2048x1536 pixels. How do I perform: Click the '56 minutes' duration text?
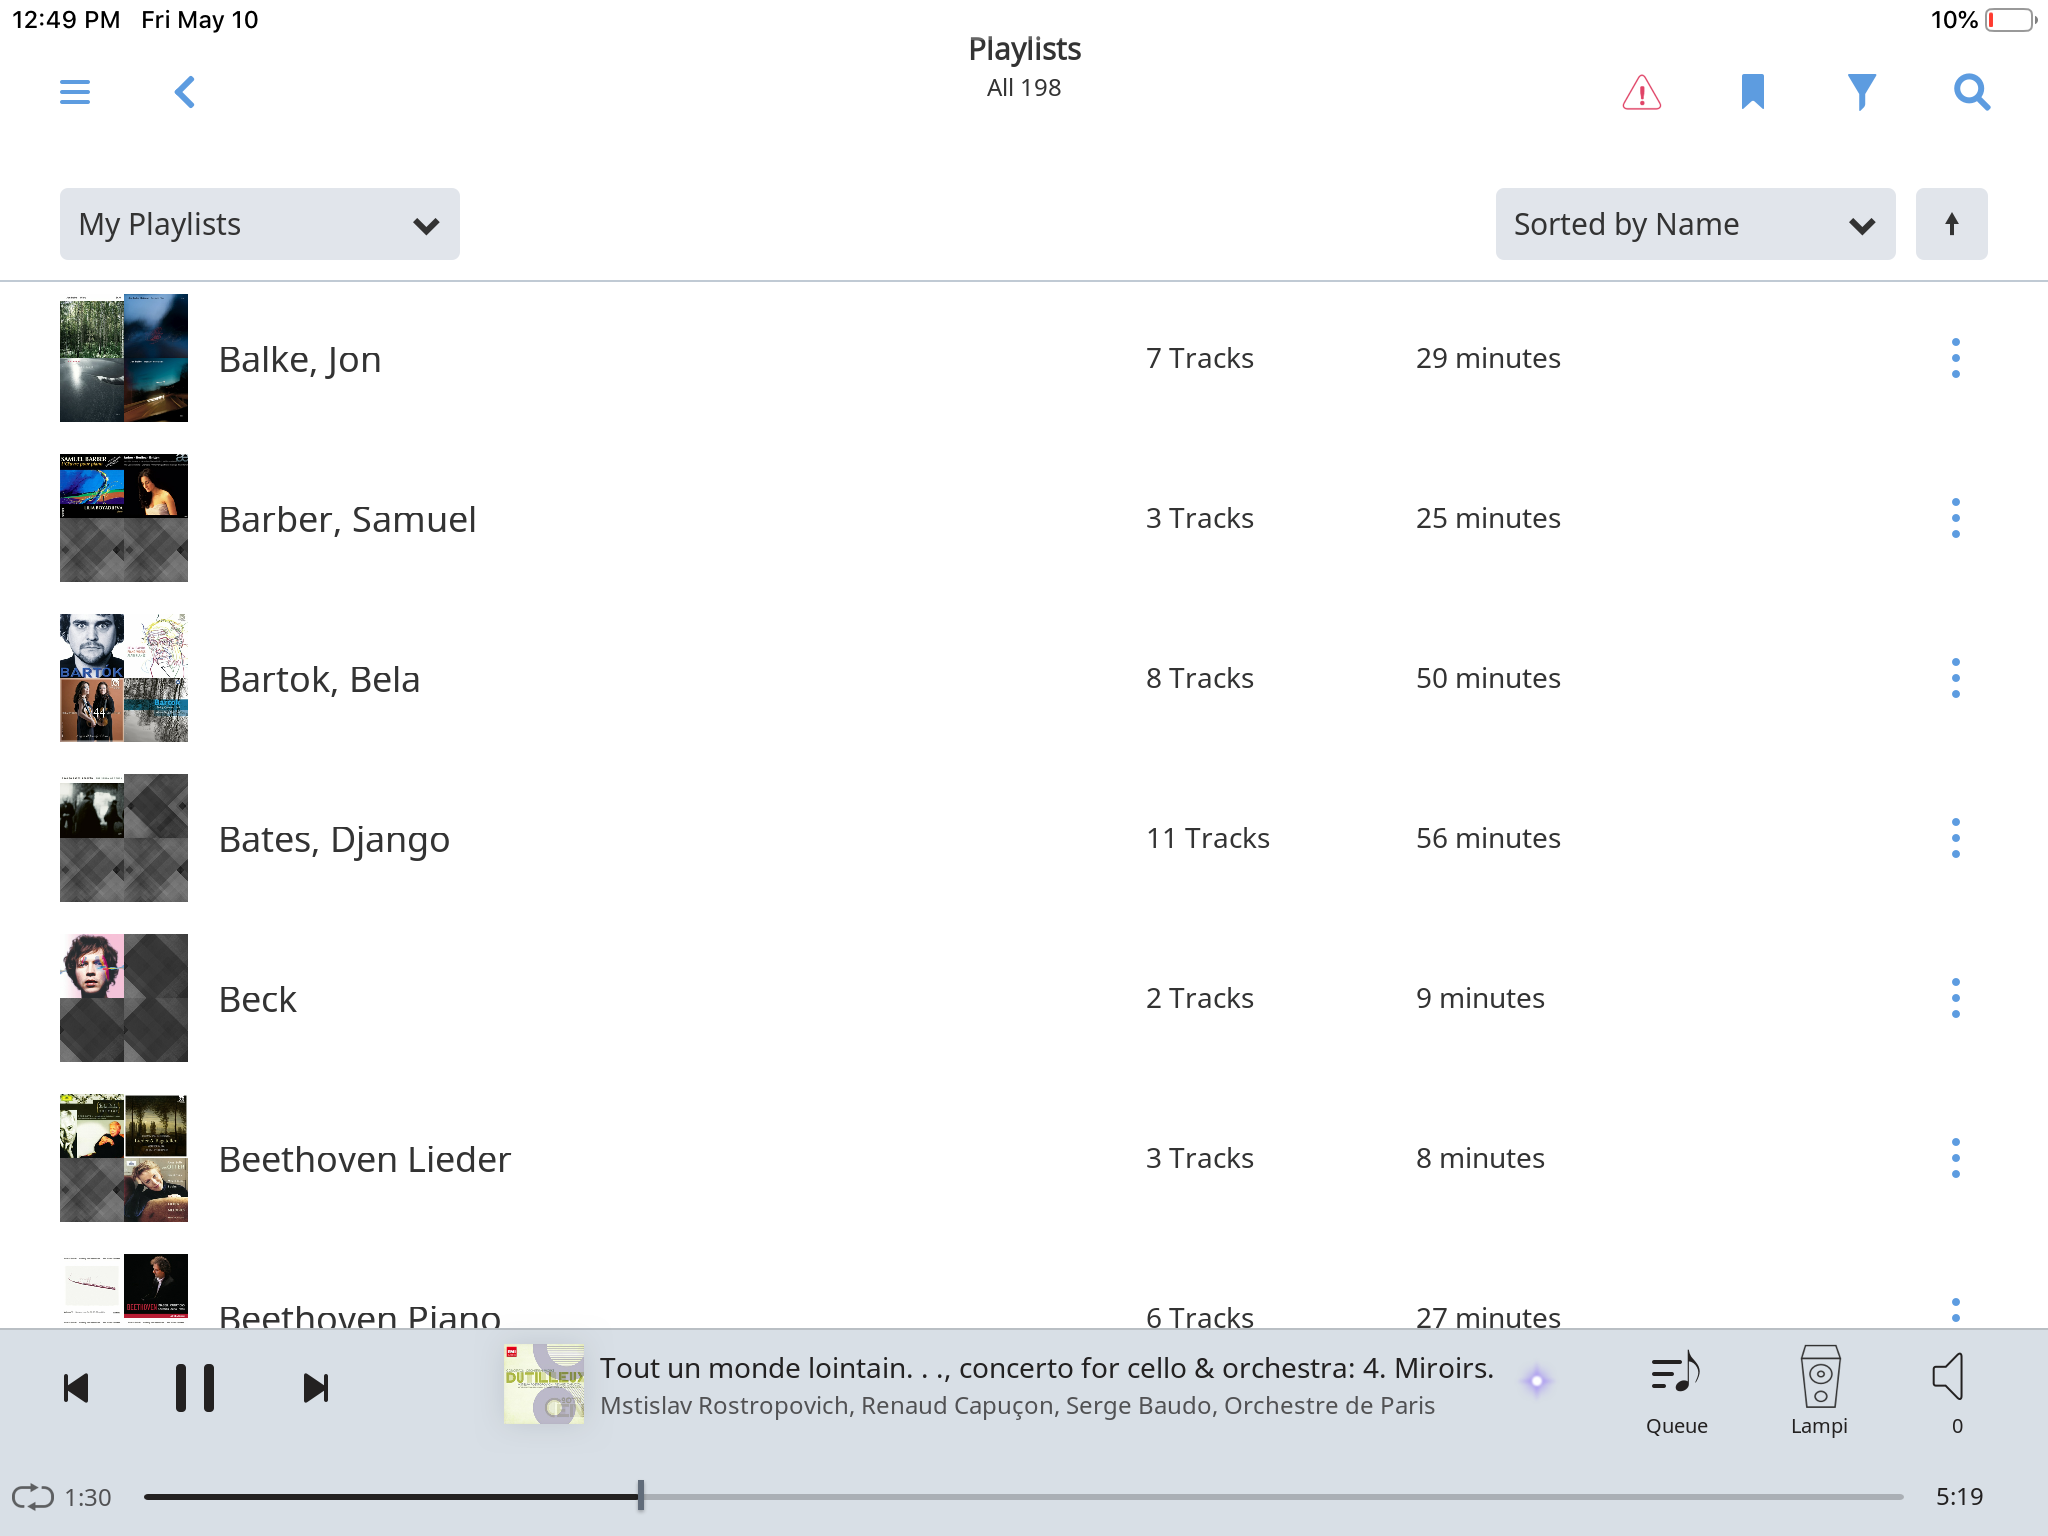pos(1488,838)
